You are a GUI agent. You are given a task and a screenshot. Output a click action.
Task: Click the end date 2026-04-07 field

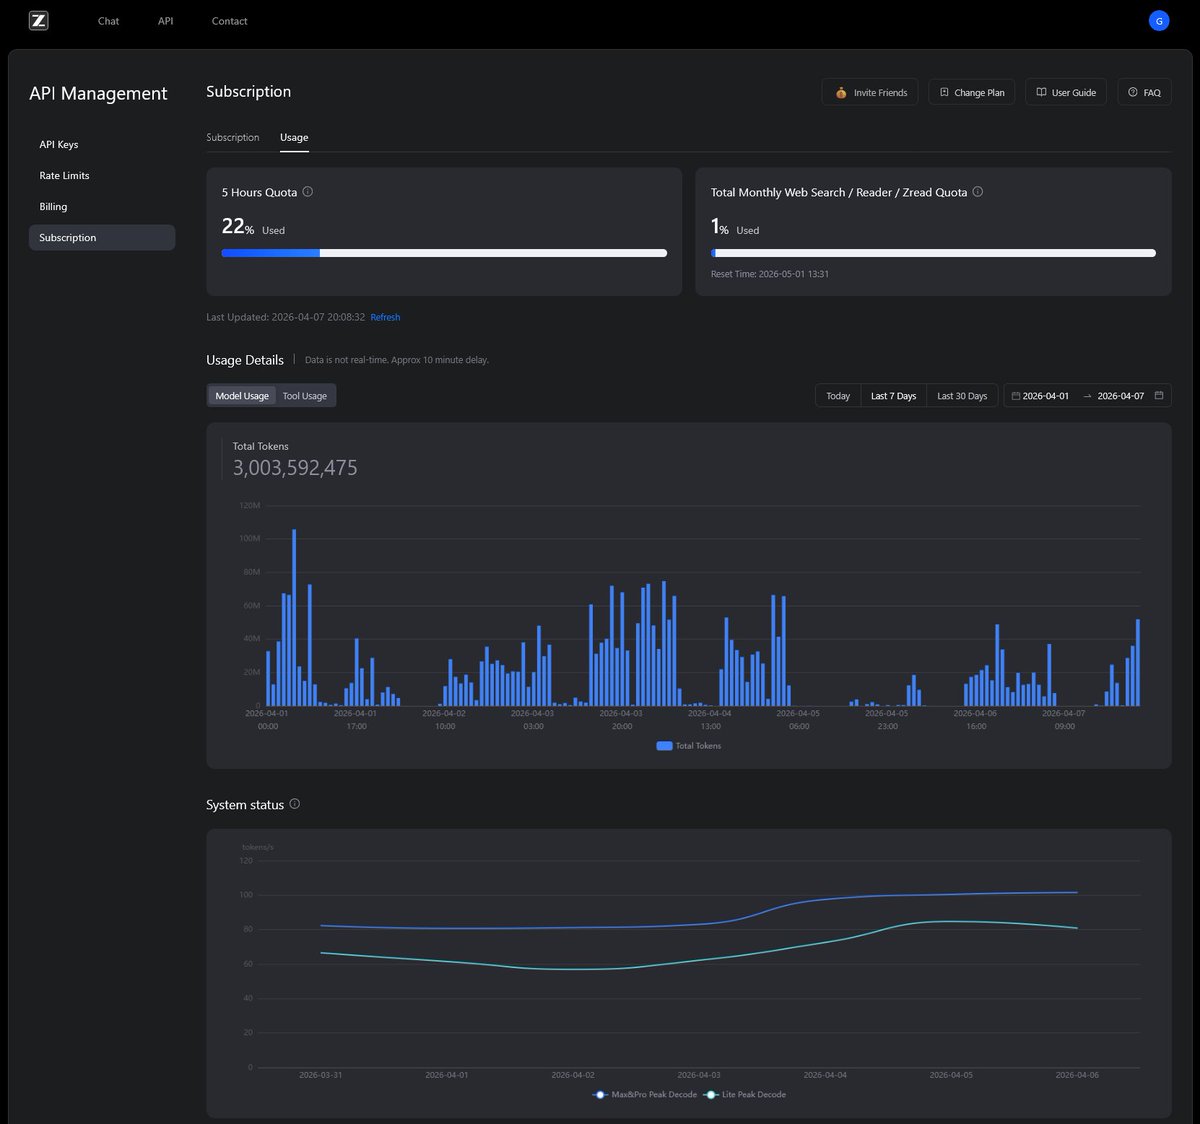pos(1120,396)
